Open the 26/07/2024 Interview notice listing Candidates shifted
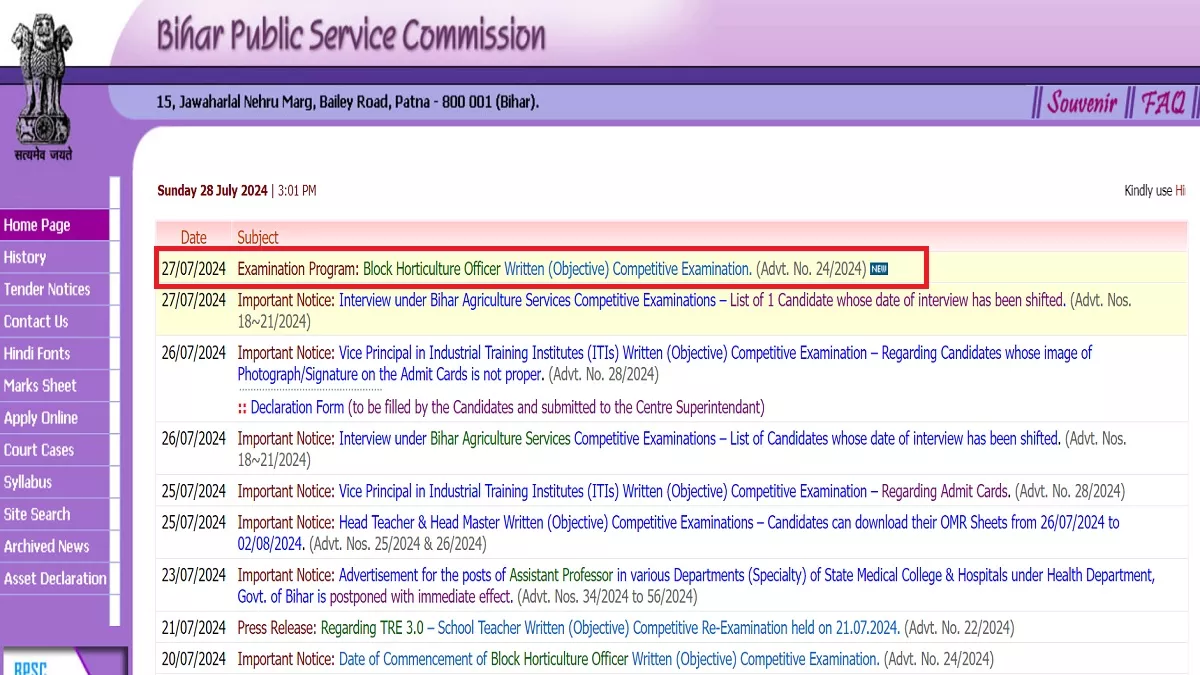 [x=648, y=438]
